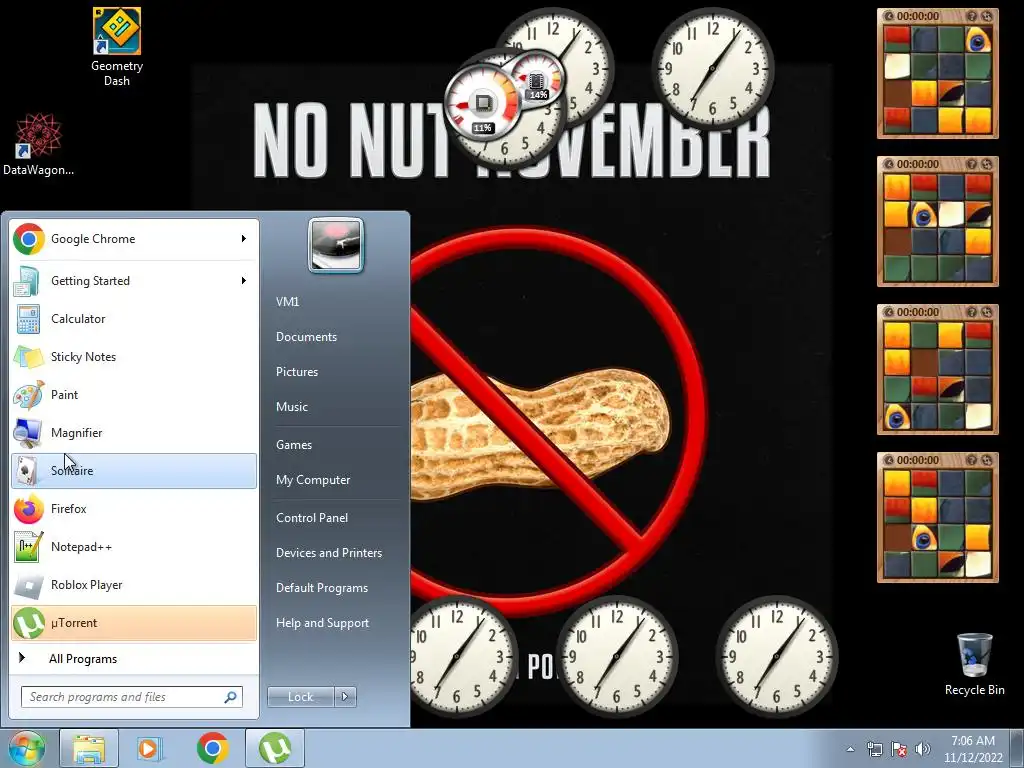Open Music library
1024x768 pixels.
click(x=292, y=407)
